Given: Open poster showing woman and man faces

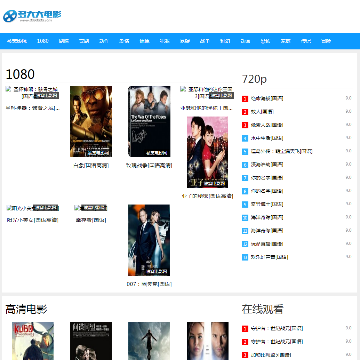Looking at the screenshot, I should (208, 341).
